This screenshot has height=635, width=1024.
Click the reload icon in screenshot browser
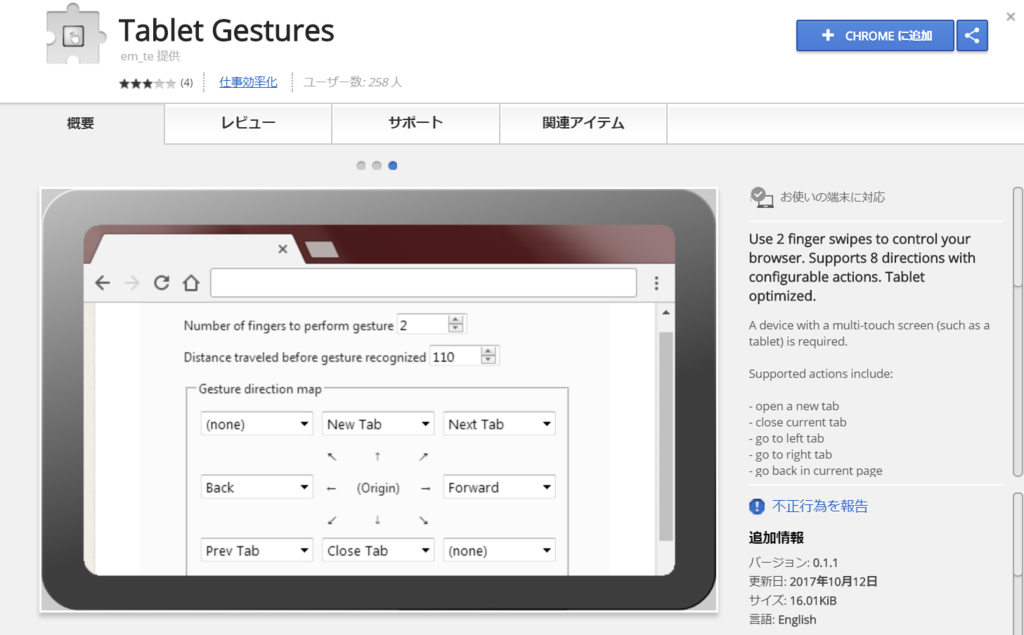tap(161, 282)
